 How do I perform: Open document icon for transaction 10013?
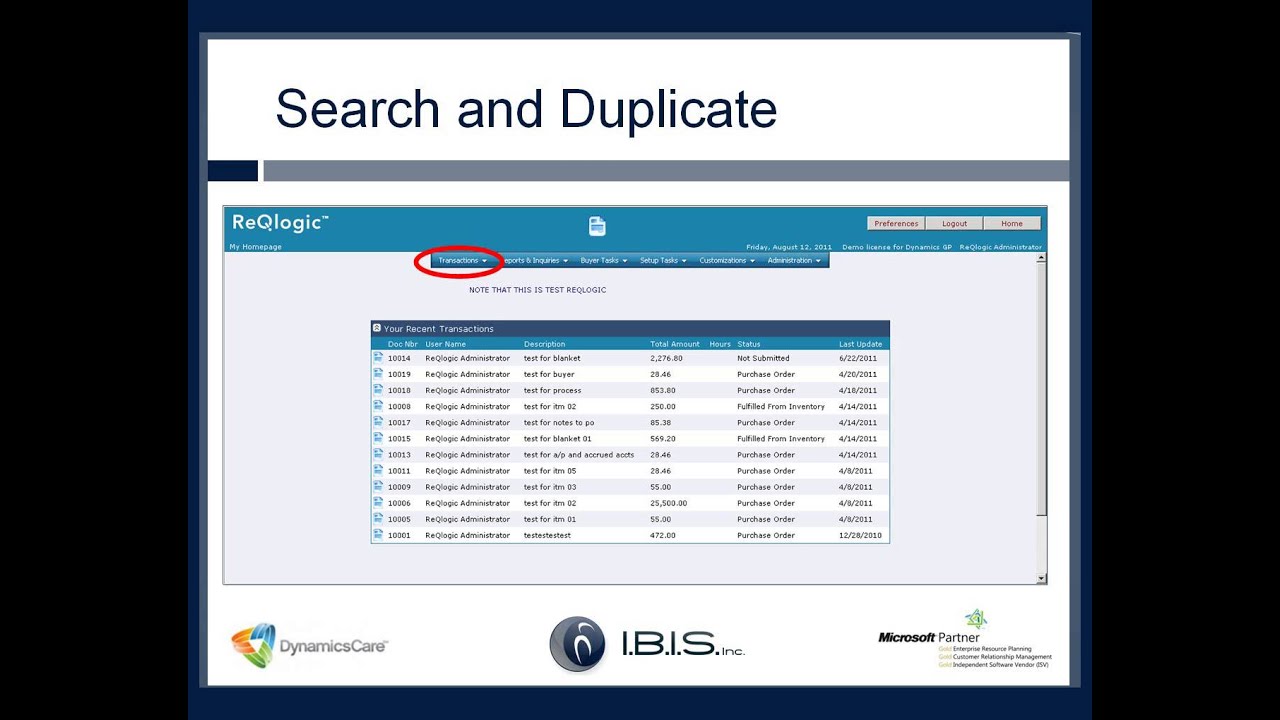tap(378, 453)
